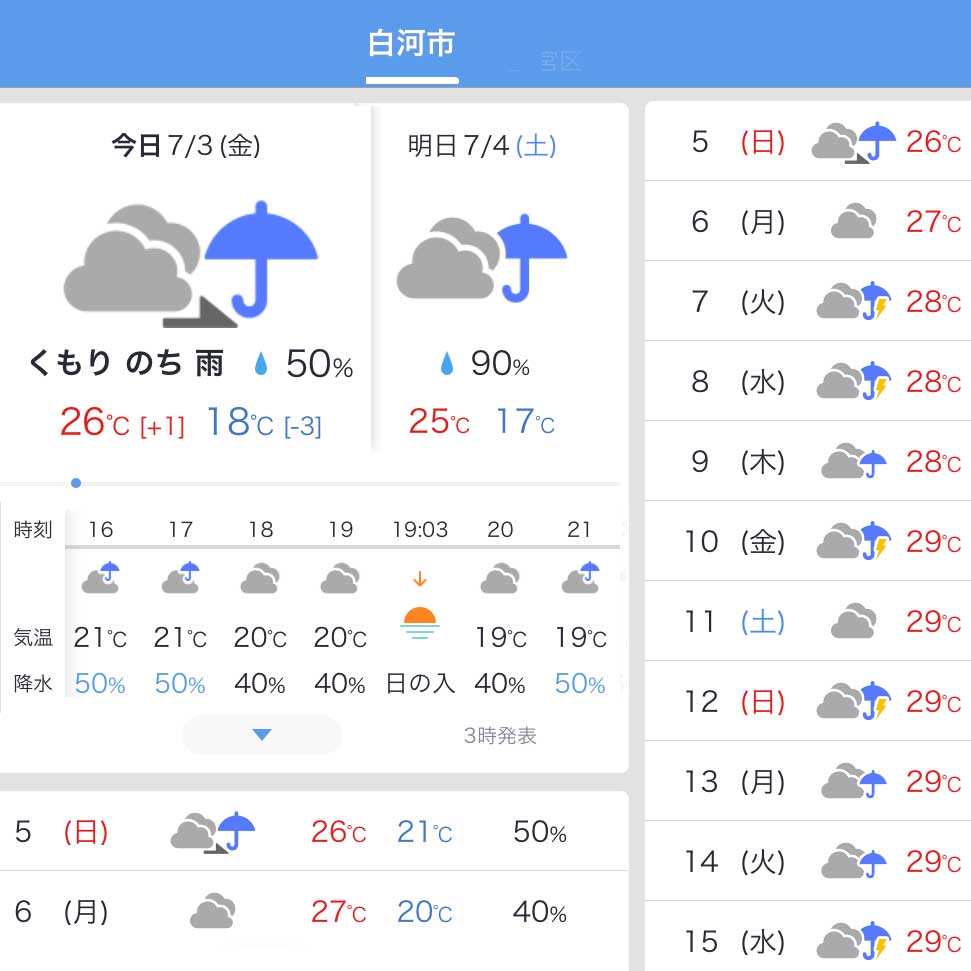
Task: Open the 7 (火) thunderstorm forecast row
Action: click(808, 302)
